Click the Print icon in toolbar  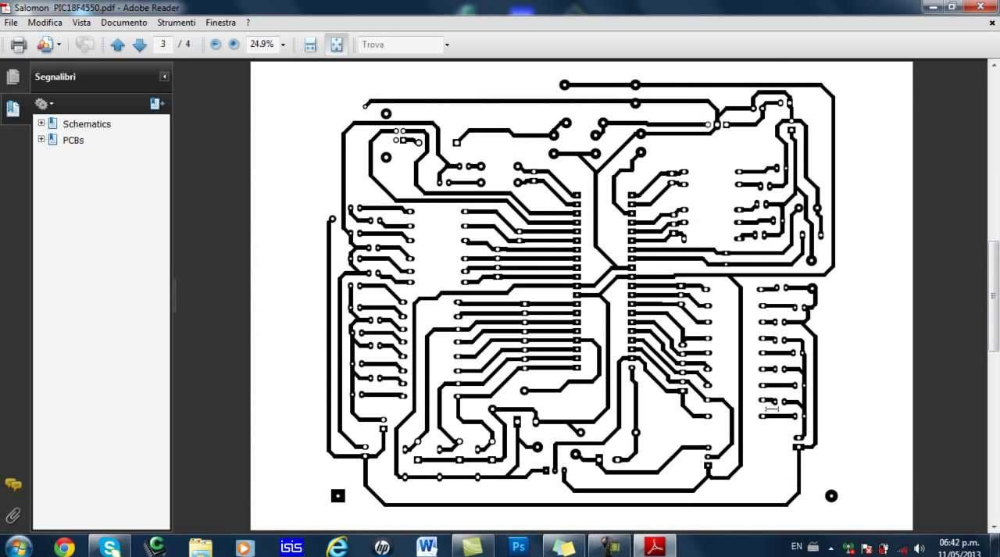(18, 45)
